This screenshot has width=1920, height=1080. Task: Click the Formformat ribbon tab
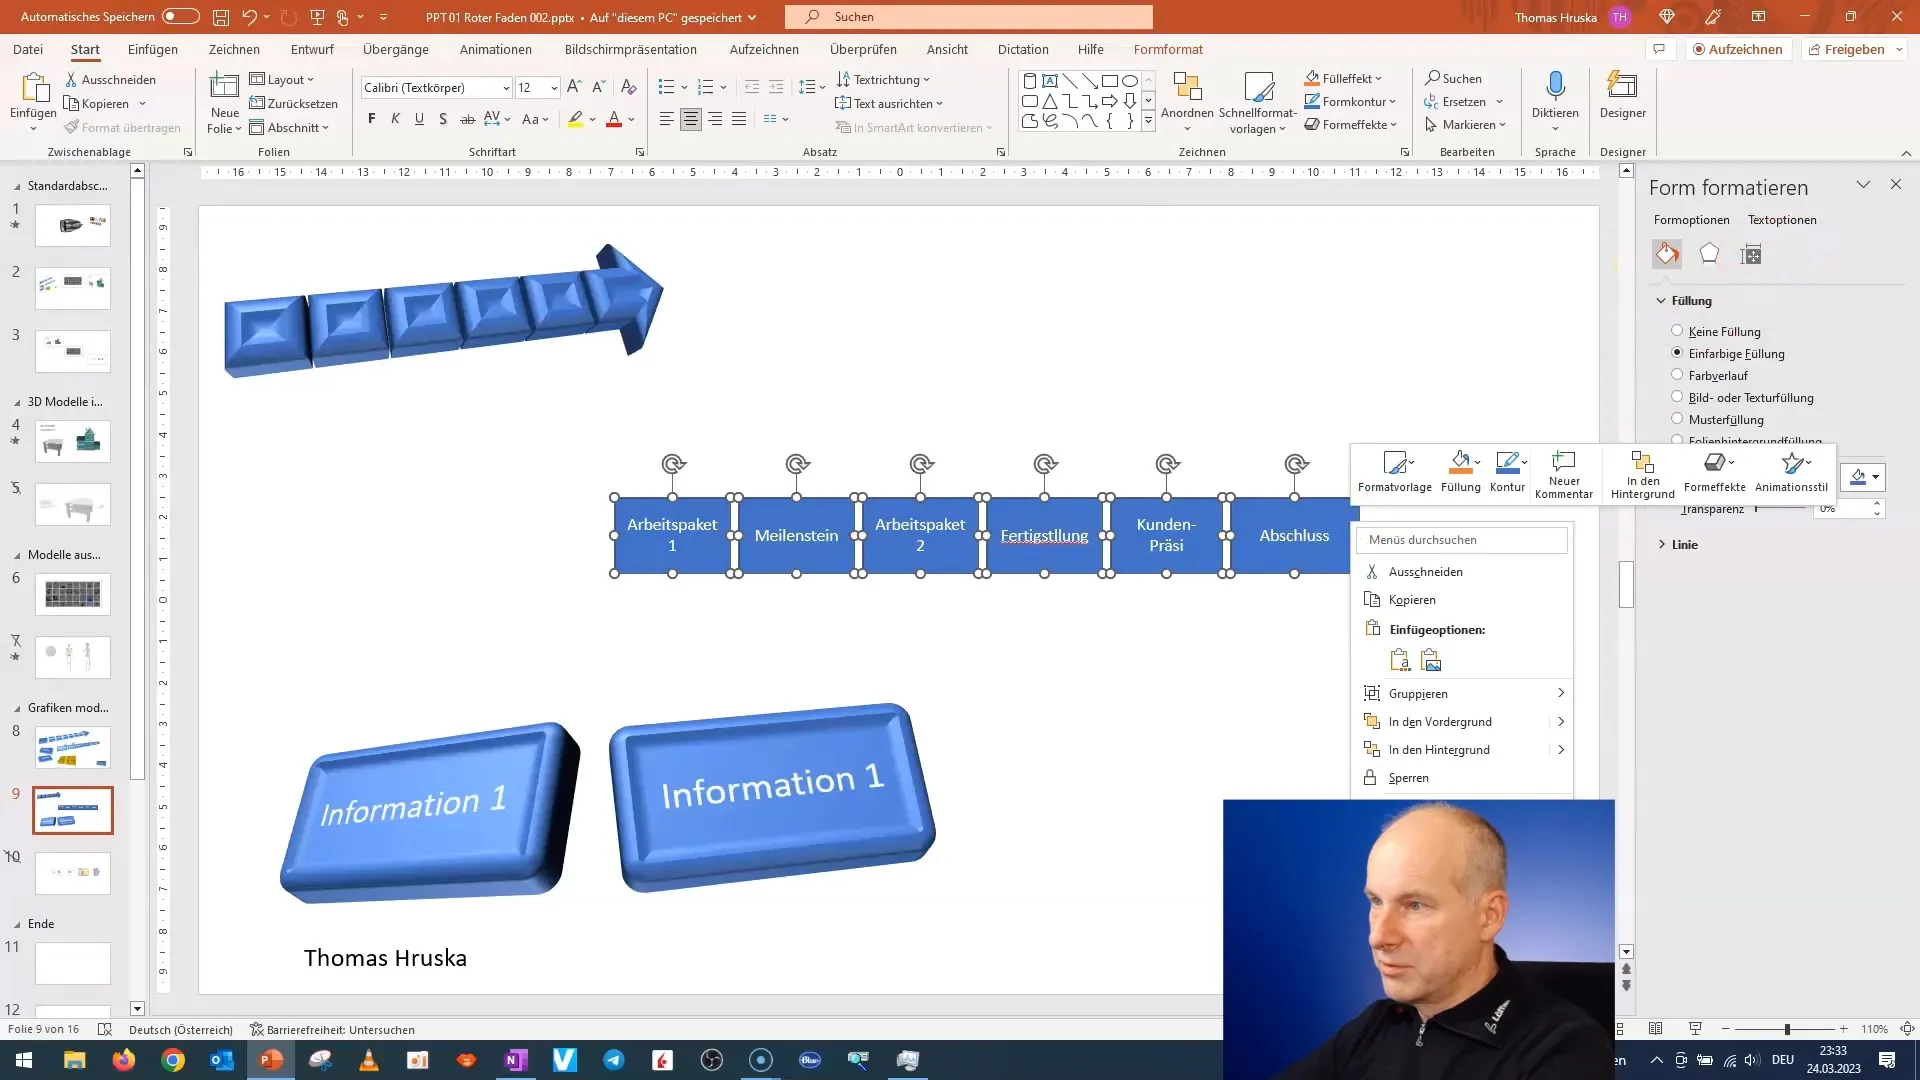1167,49
